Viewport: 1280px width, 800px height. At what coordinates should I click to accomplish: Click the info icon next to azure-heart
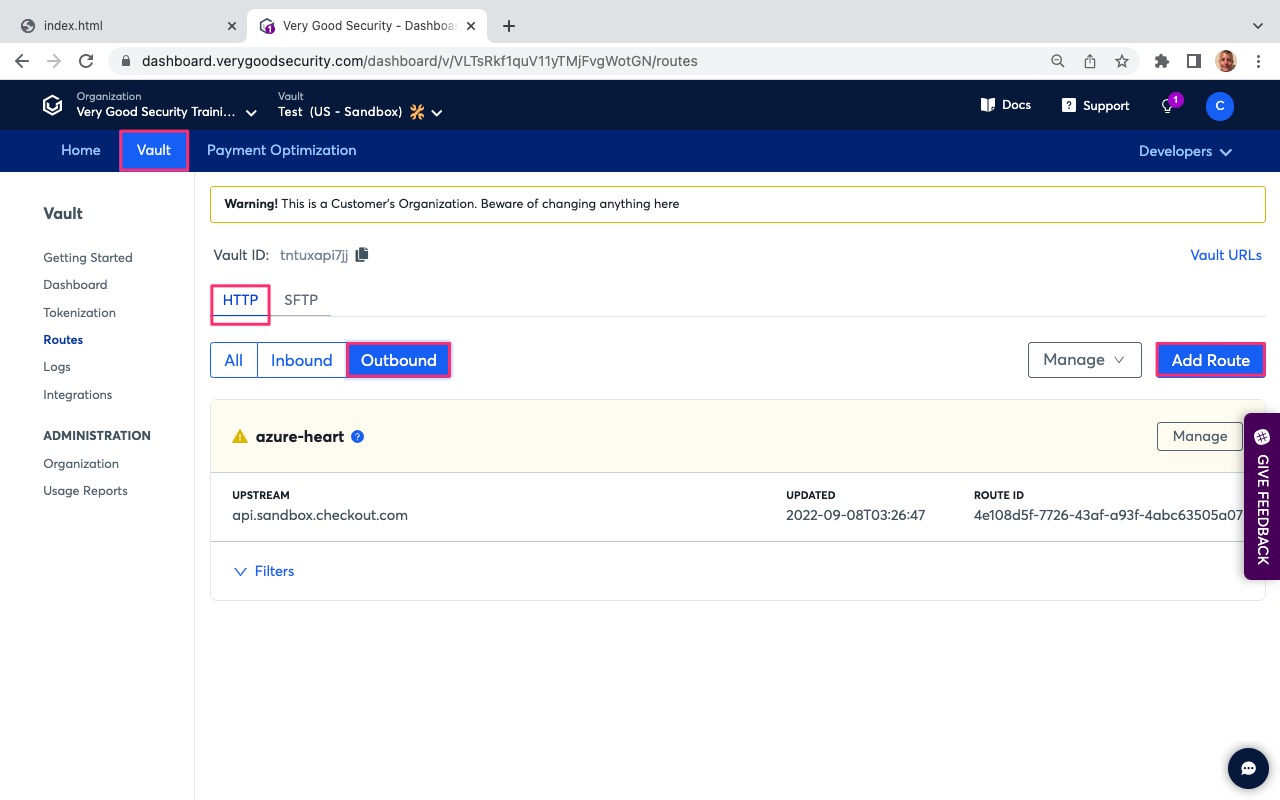click(358, 437)
